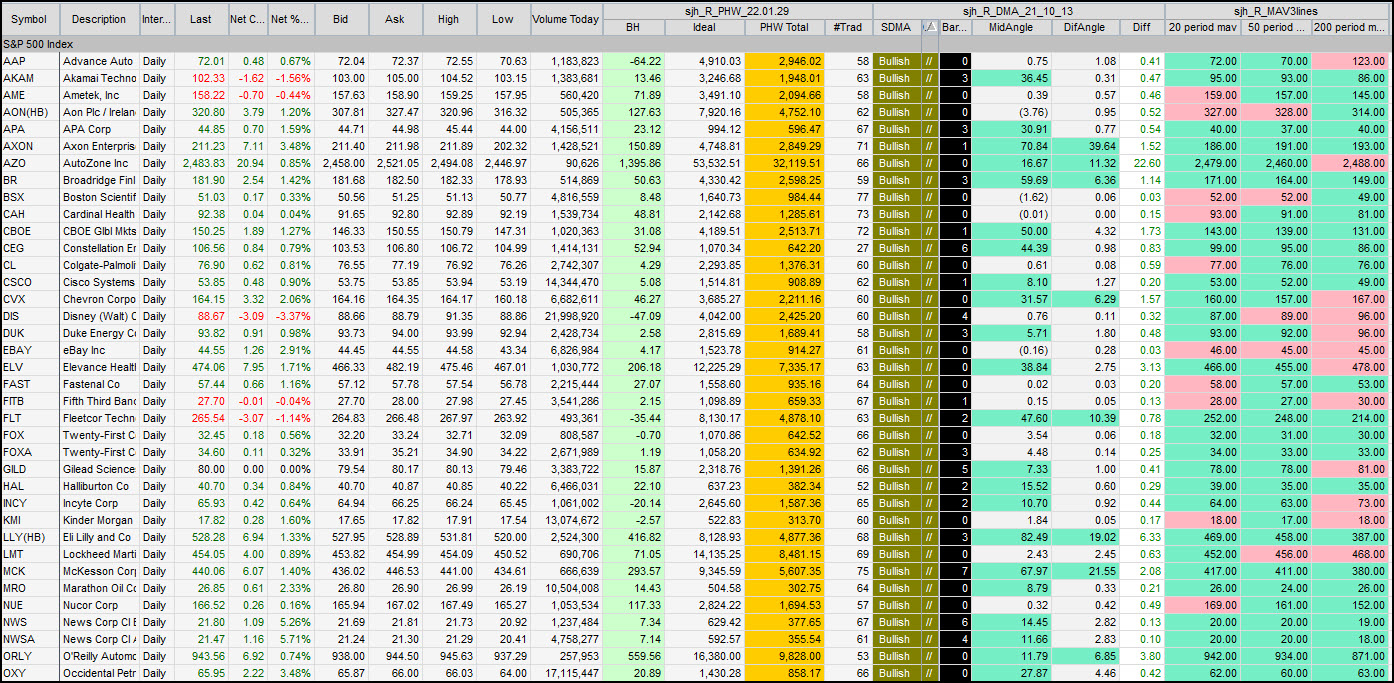Click the Bullish SDMA cell in AXON row
Image resolution: width=1394 pixels, height=683 pixels.
pos(896,147)
